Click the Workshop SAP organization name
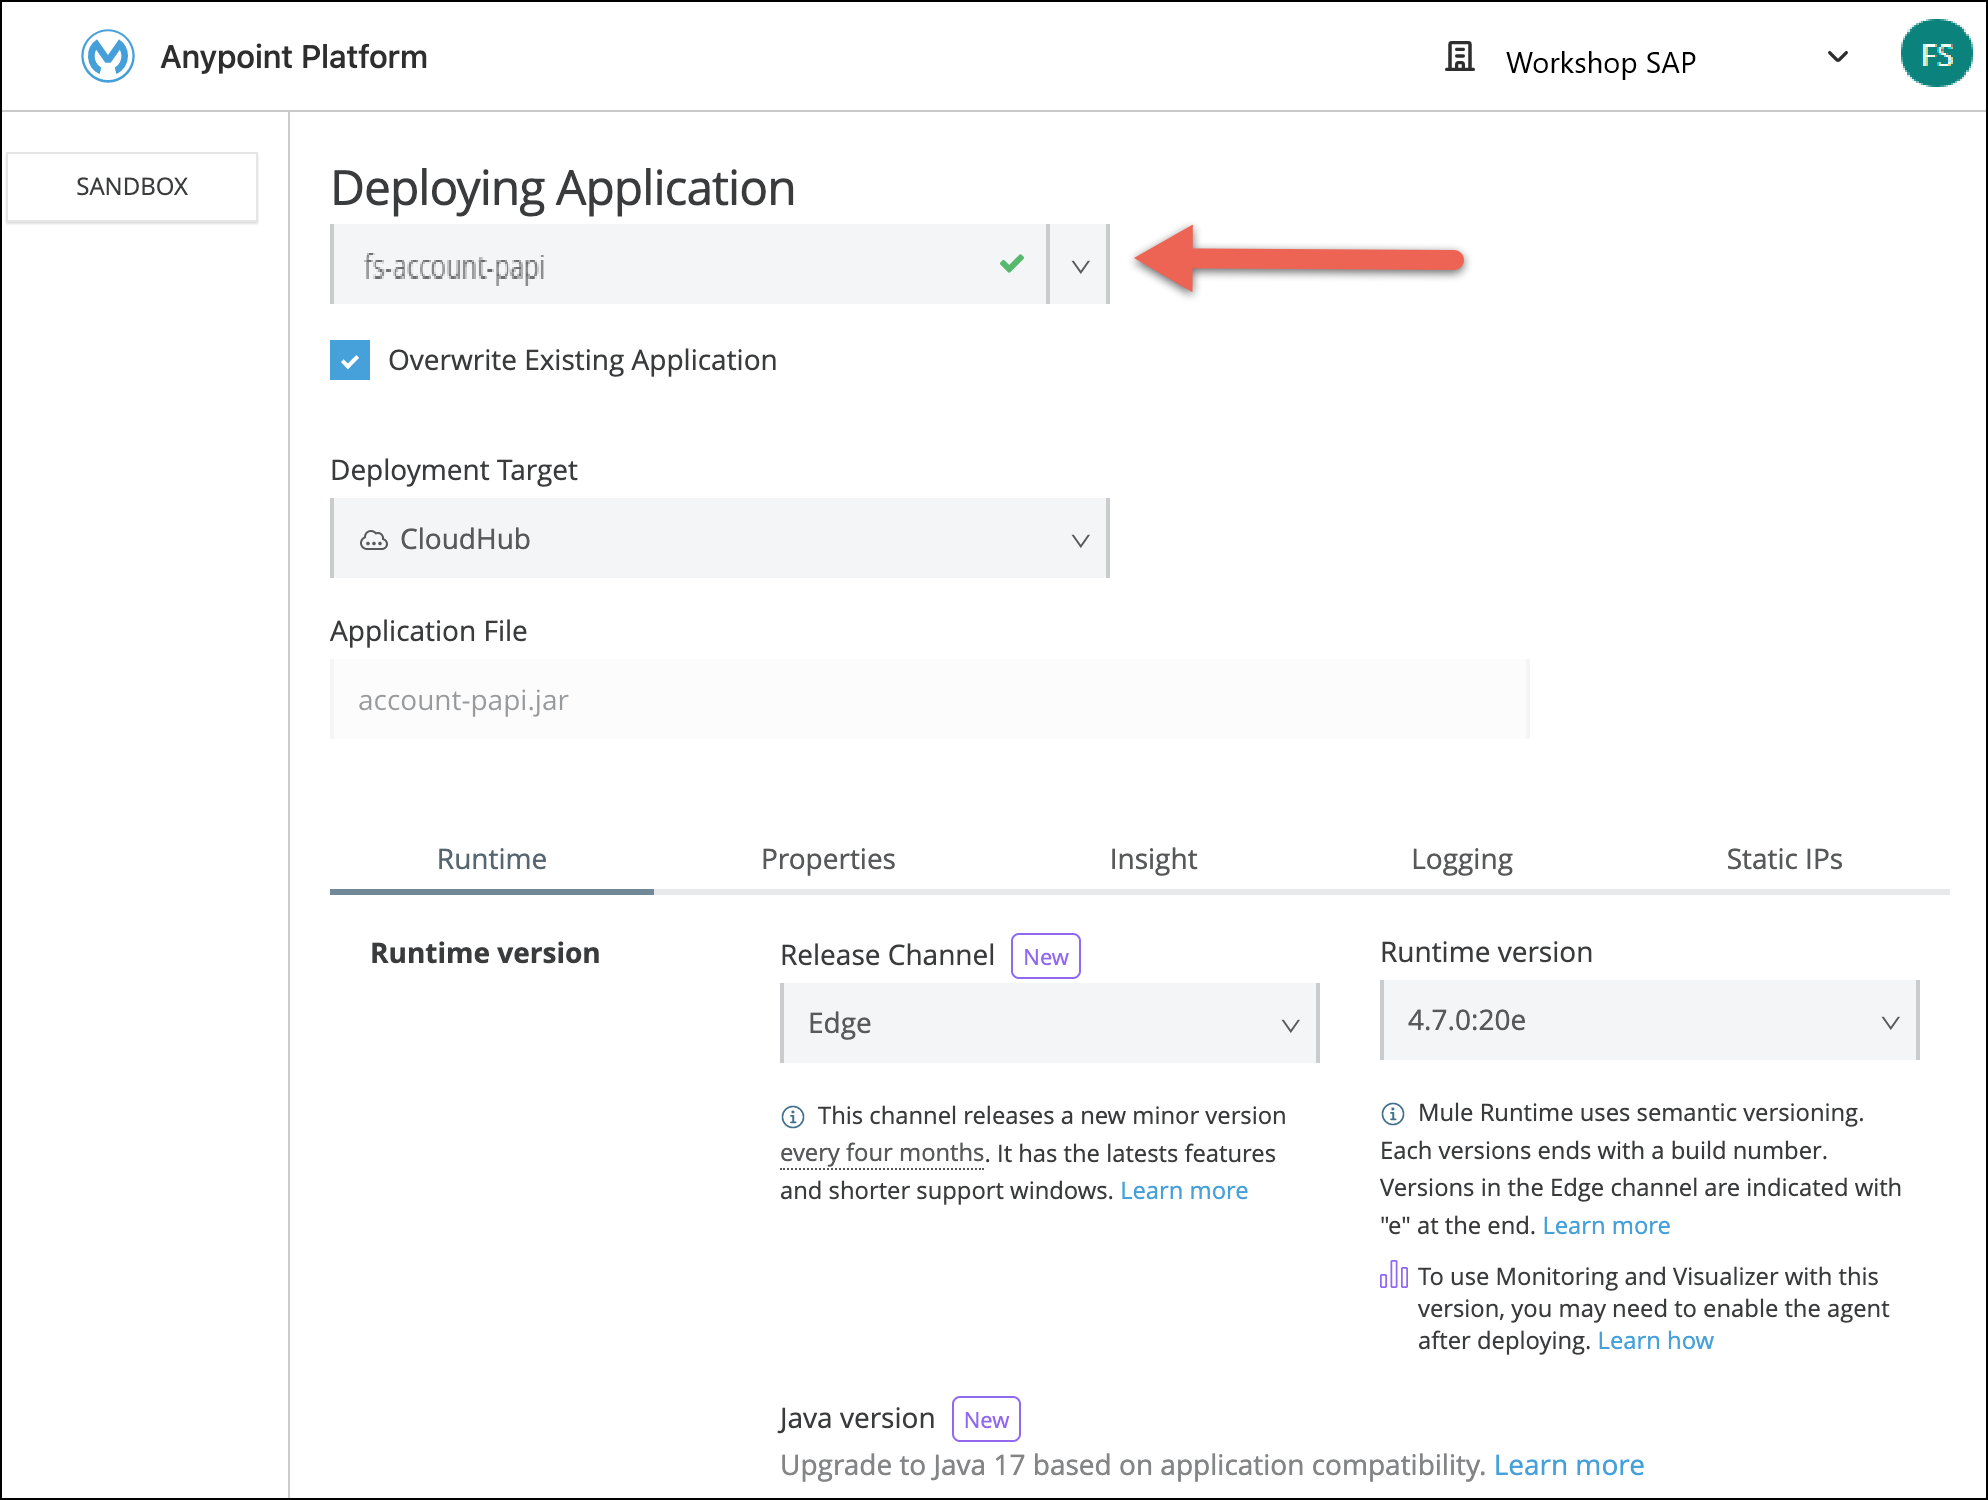 pyautogui.click(x=1601, y=62)
